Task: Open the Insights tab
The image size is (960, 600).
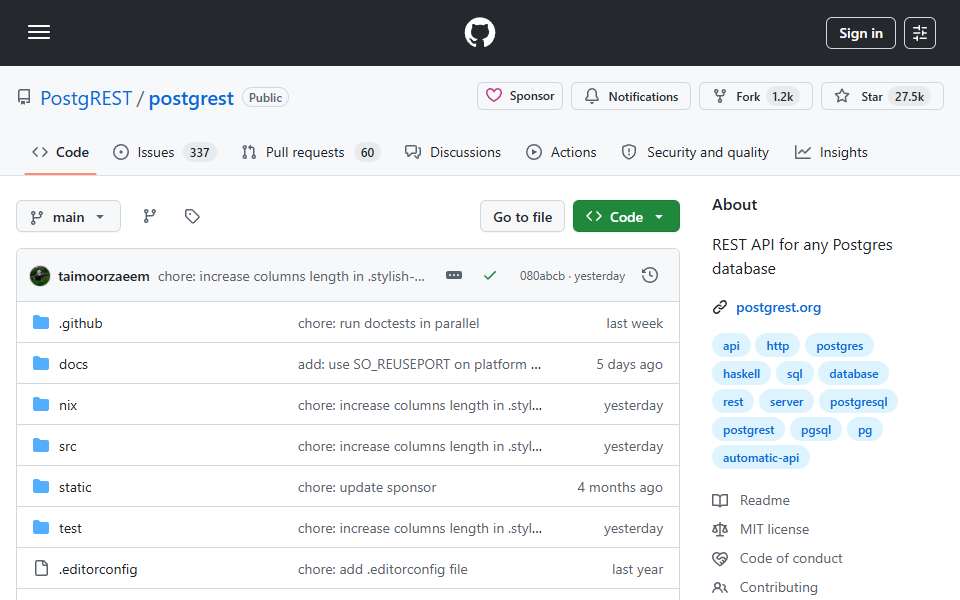Action: (831, 152)
